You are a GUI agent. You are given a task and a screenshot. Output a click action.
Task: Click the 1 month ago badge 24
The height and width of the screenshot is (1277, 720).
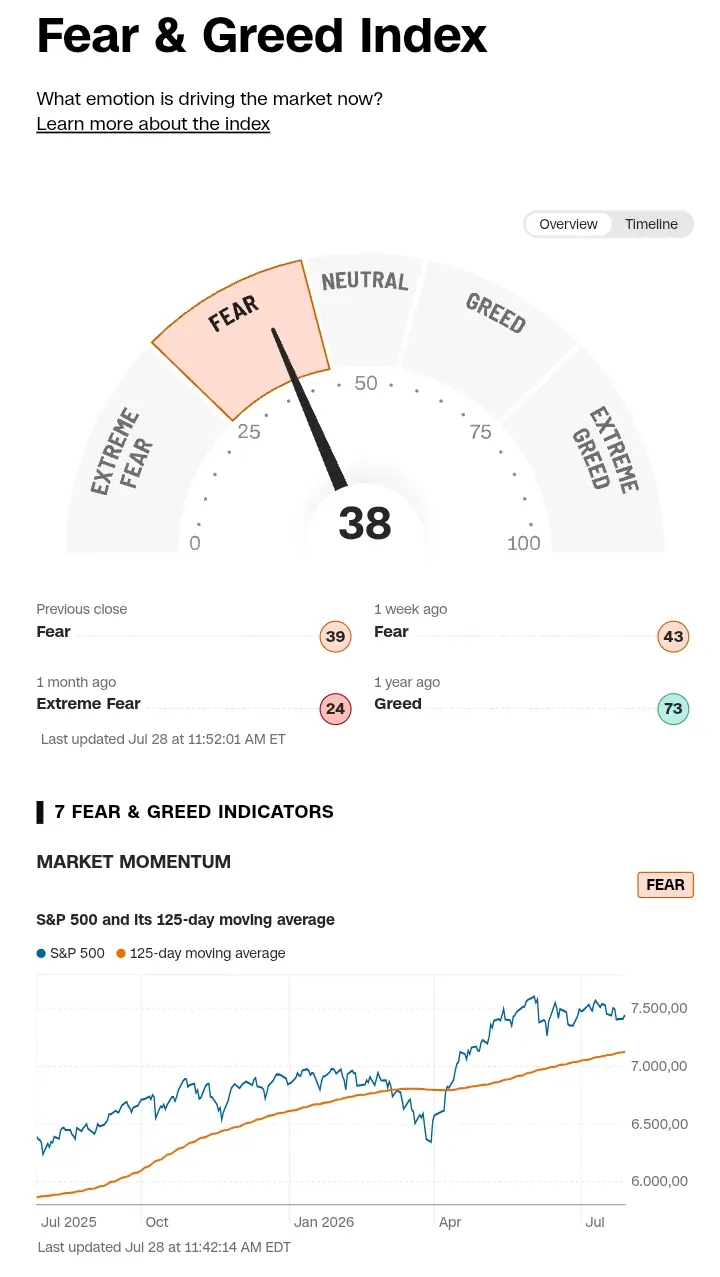click(x=335, y=709)
